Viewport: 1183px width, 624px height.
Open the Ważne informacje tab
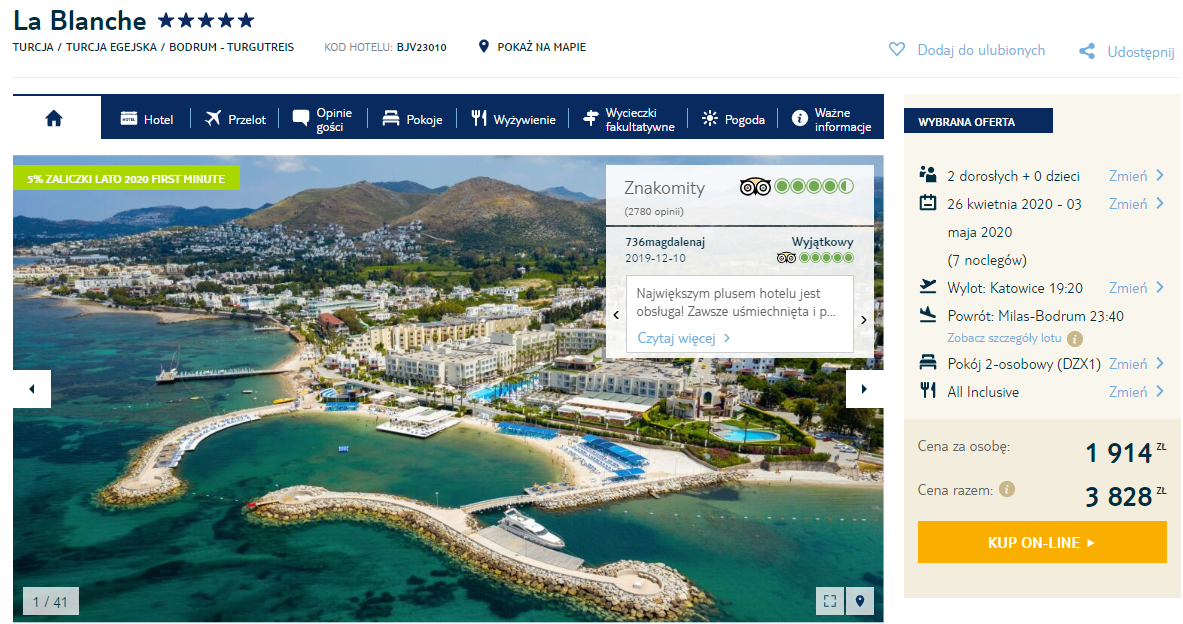pos(831,119)
